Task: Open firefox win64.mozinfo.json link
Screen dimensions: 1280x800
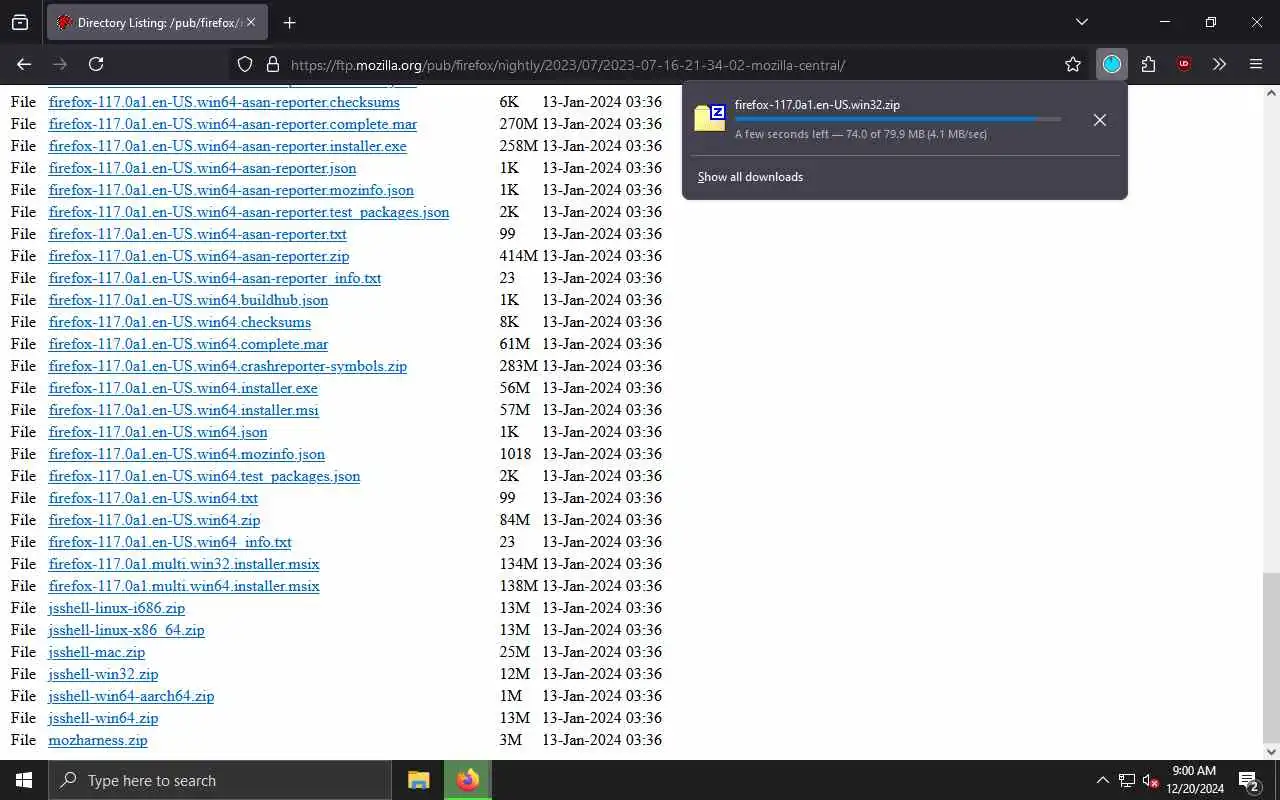Action: pyautogui.click(x=187, y=454)
